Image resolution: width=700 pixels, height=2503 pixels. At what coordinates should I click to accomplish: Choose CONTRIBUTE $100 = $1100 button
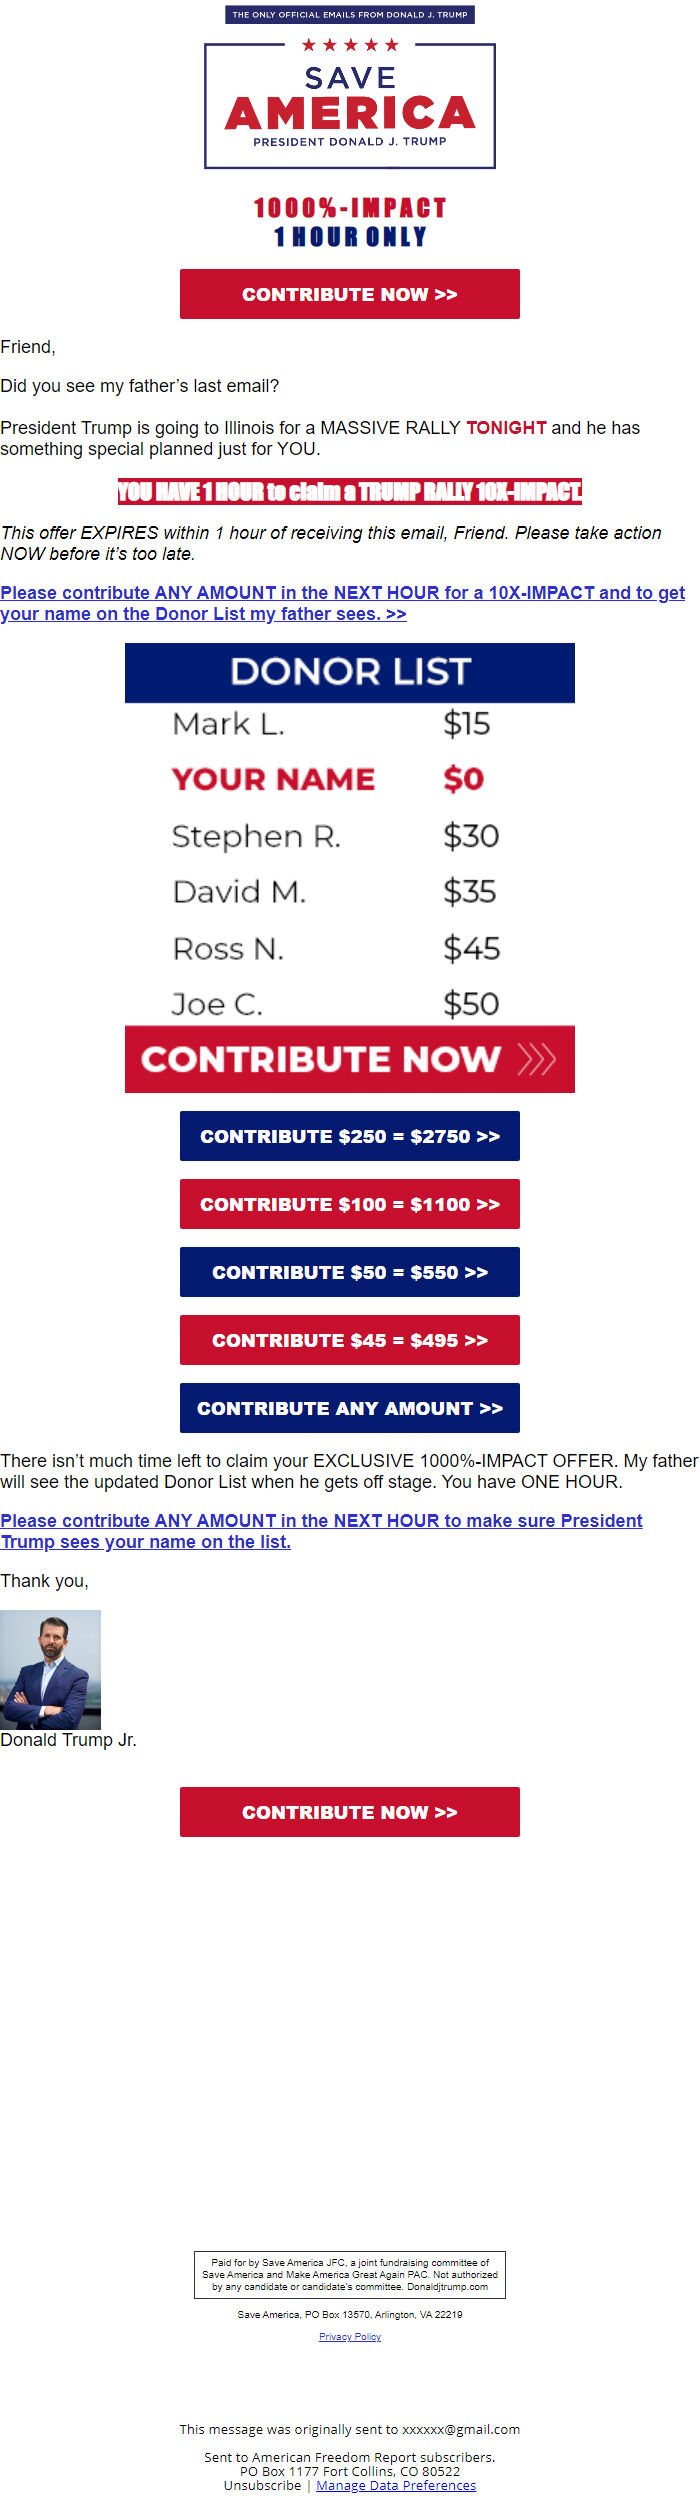pos(350,1204)
